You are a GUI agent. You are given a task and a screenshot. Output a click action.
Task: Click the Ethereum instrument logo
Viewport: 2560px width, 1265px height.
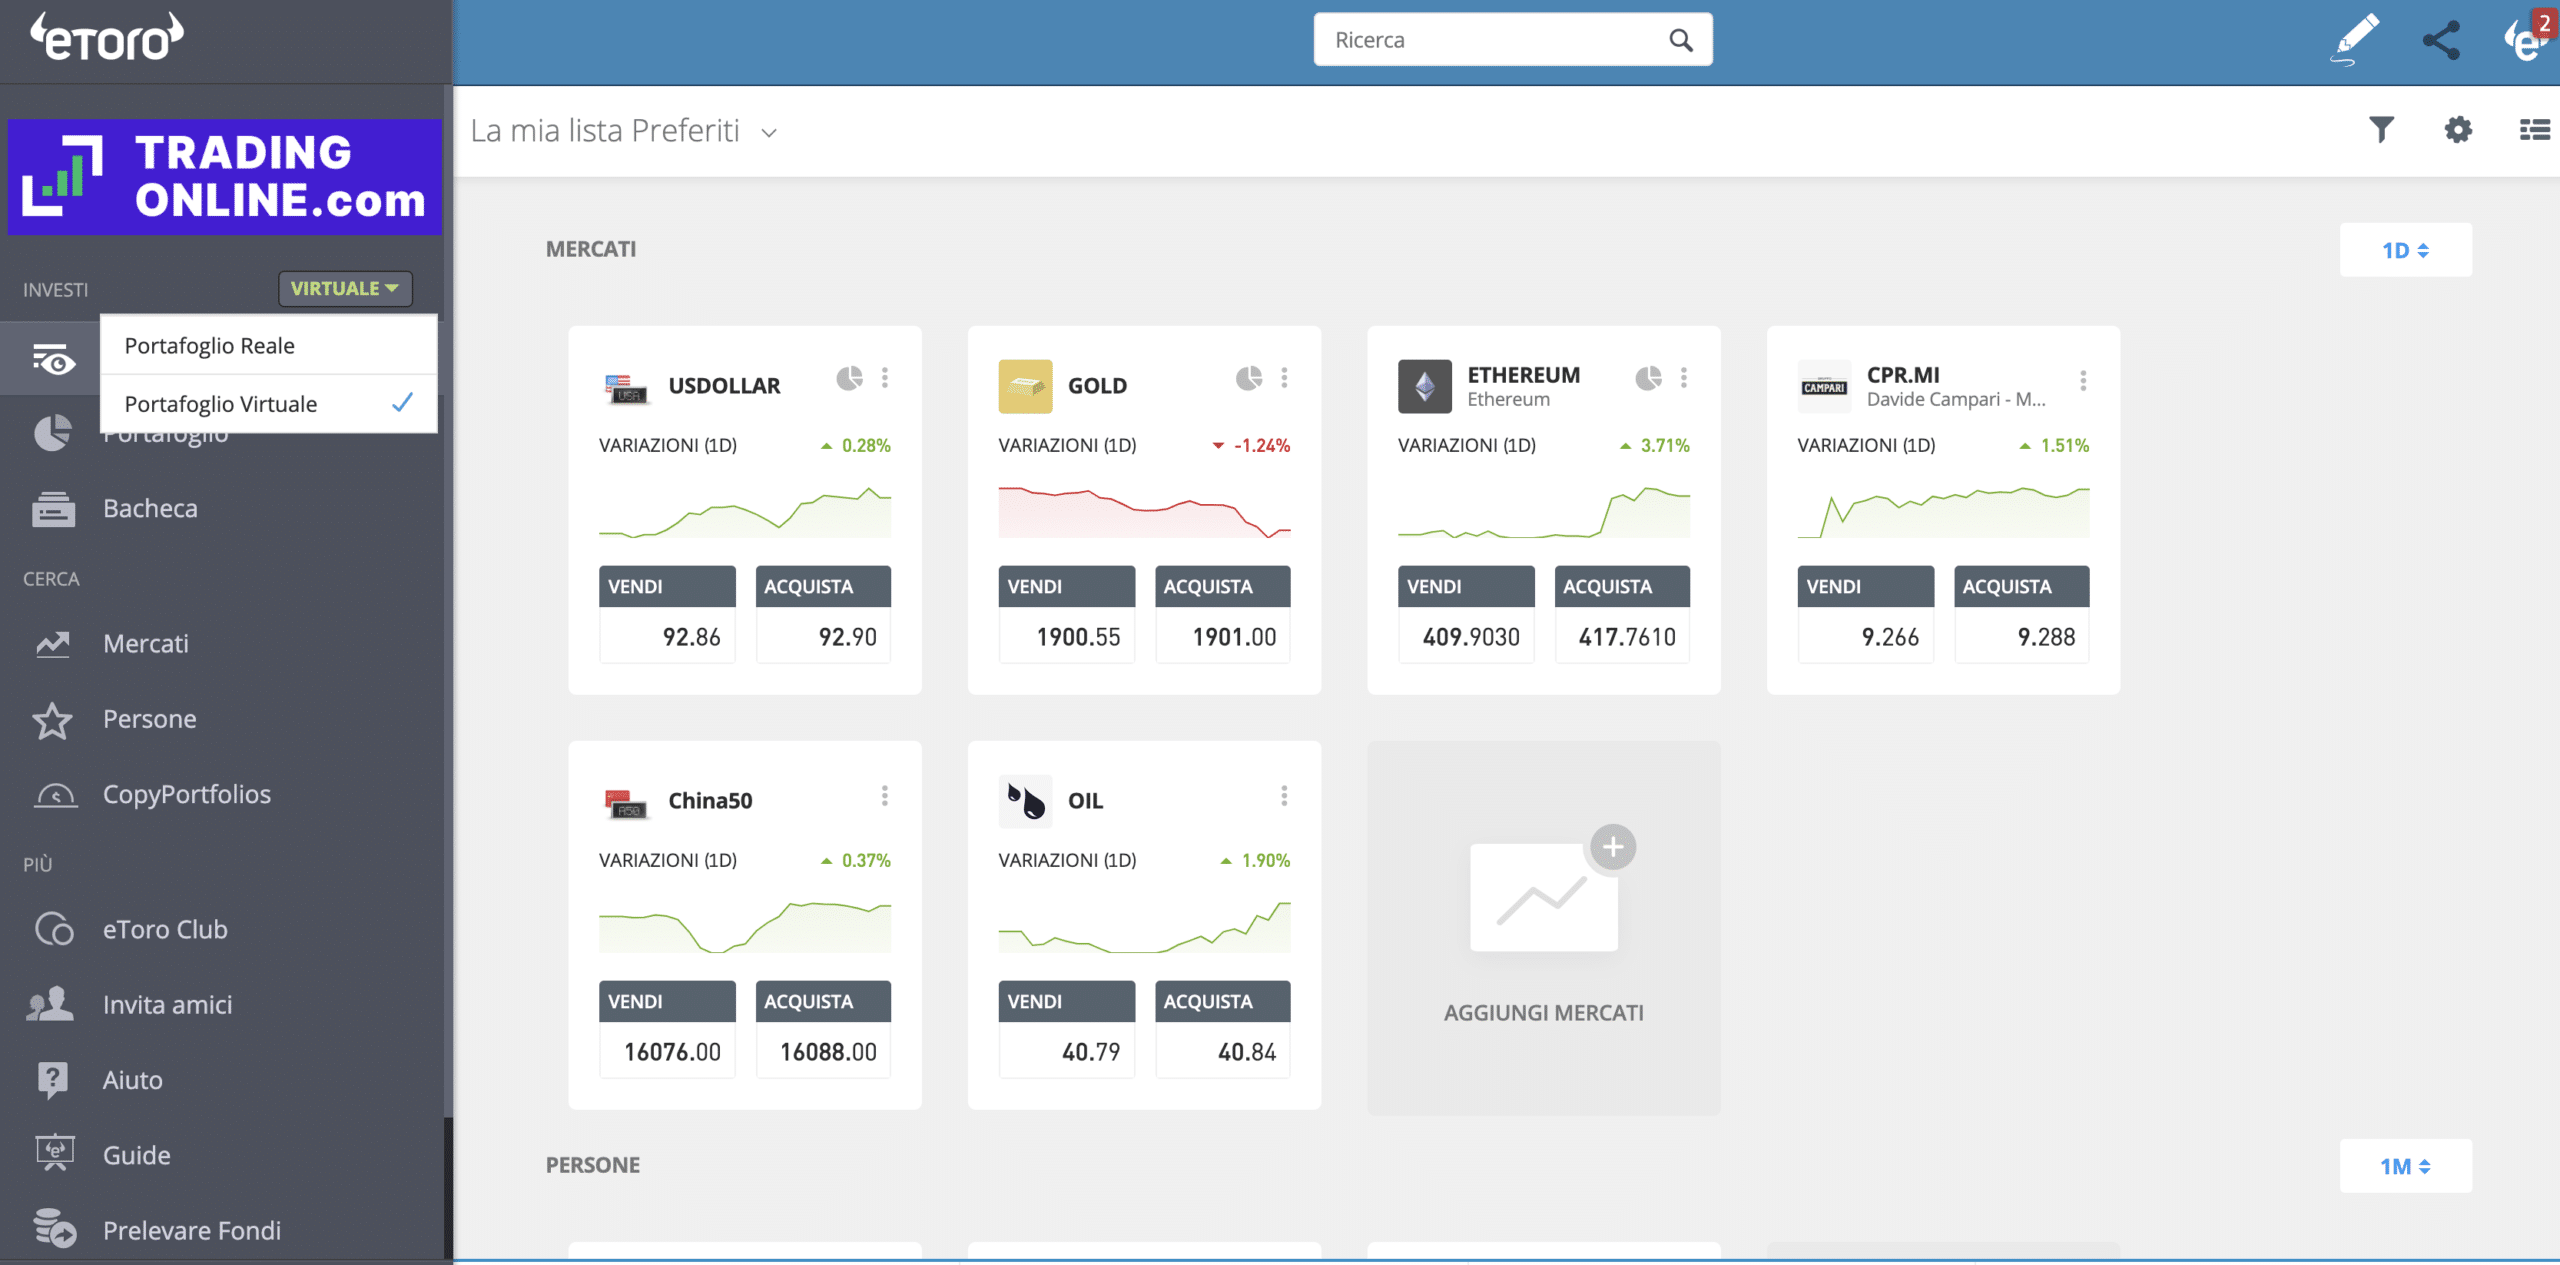pyautogui.click(x=1425, y=386)
